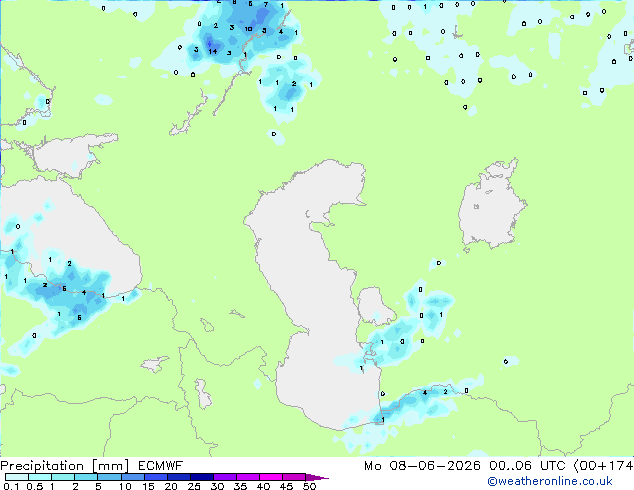
Task: Click the '10' precipitation value on the map
Action: pyautogui.click(x=248, y=29)
